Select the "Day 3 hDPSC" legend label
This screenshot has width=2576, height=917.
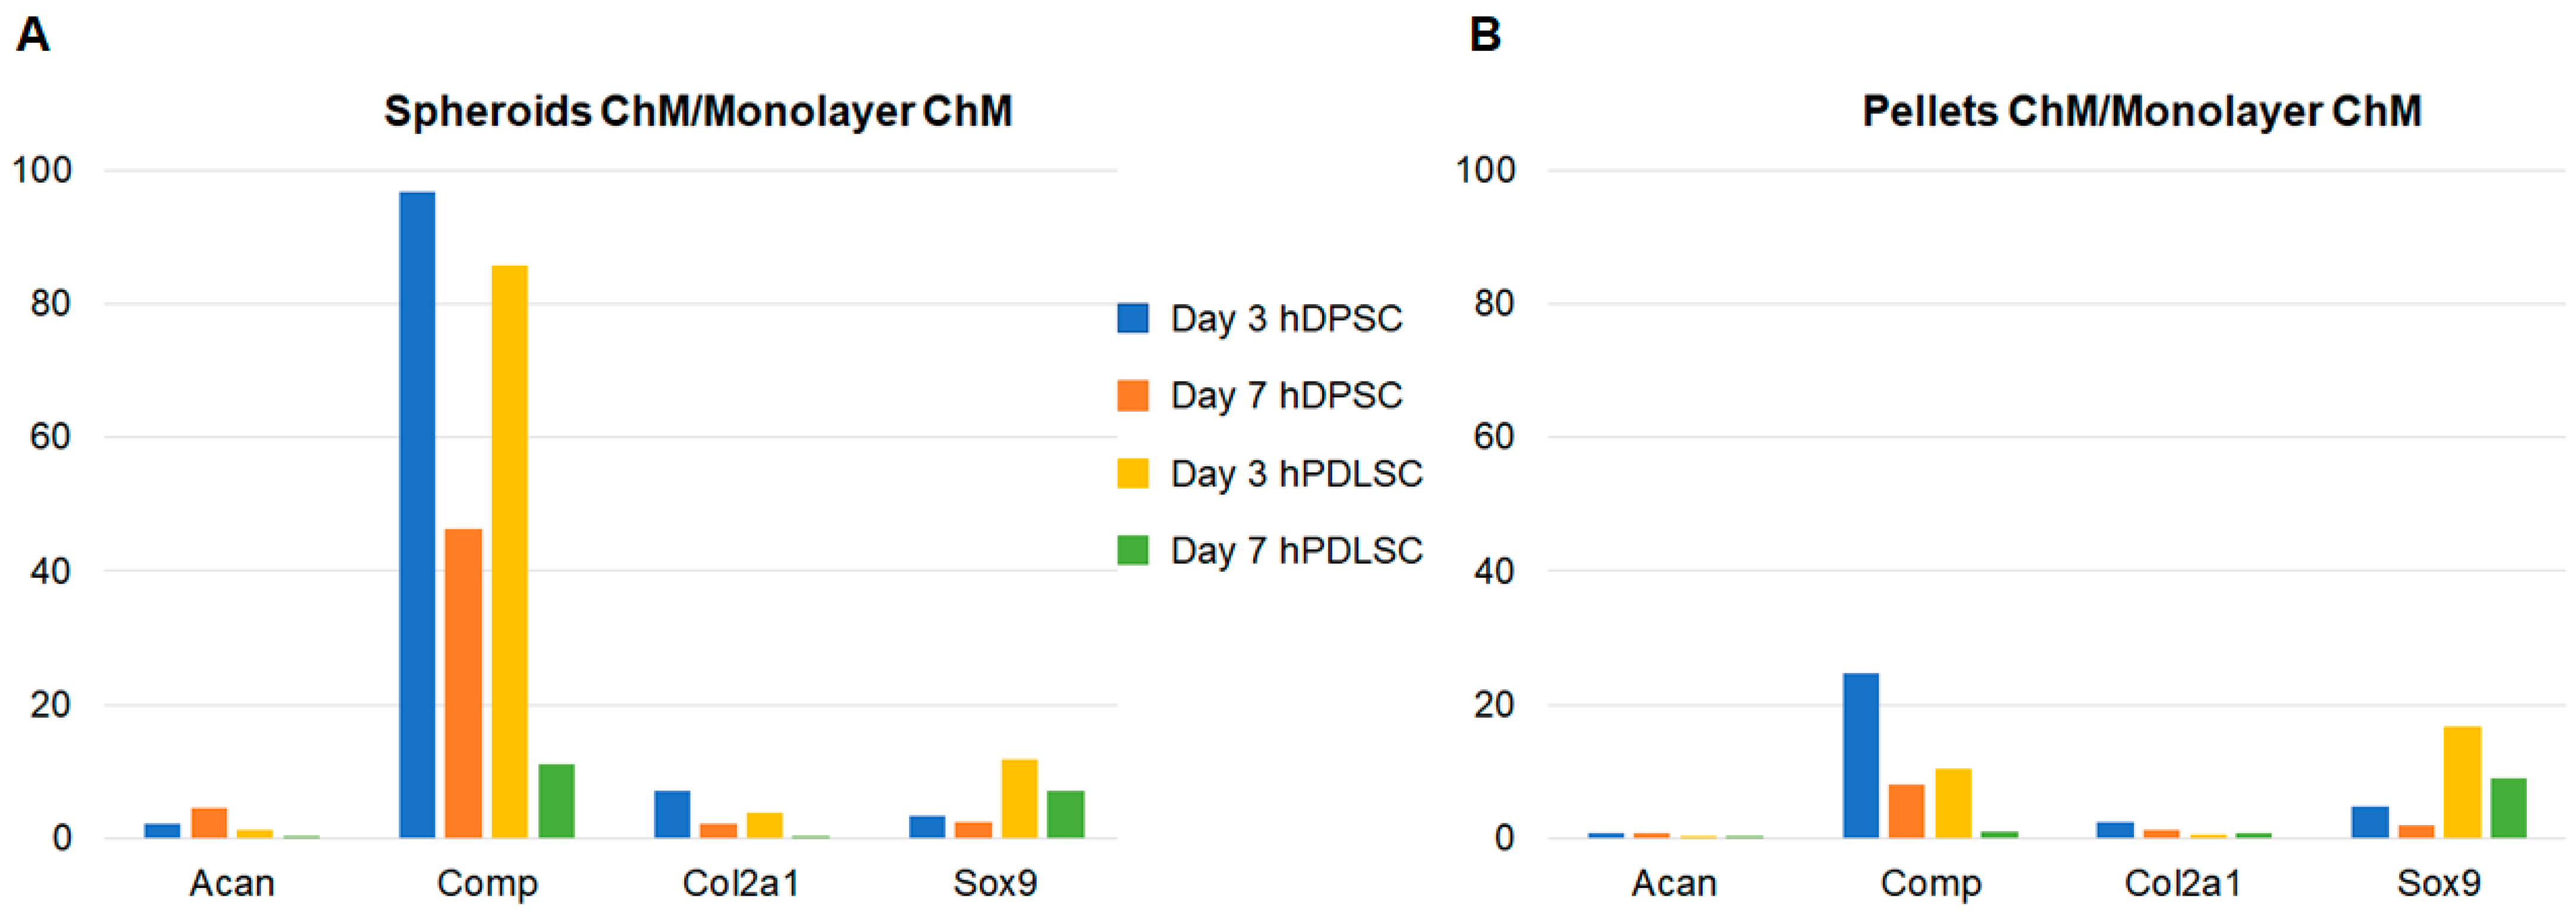pos(1286,318)
